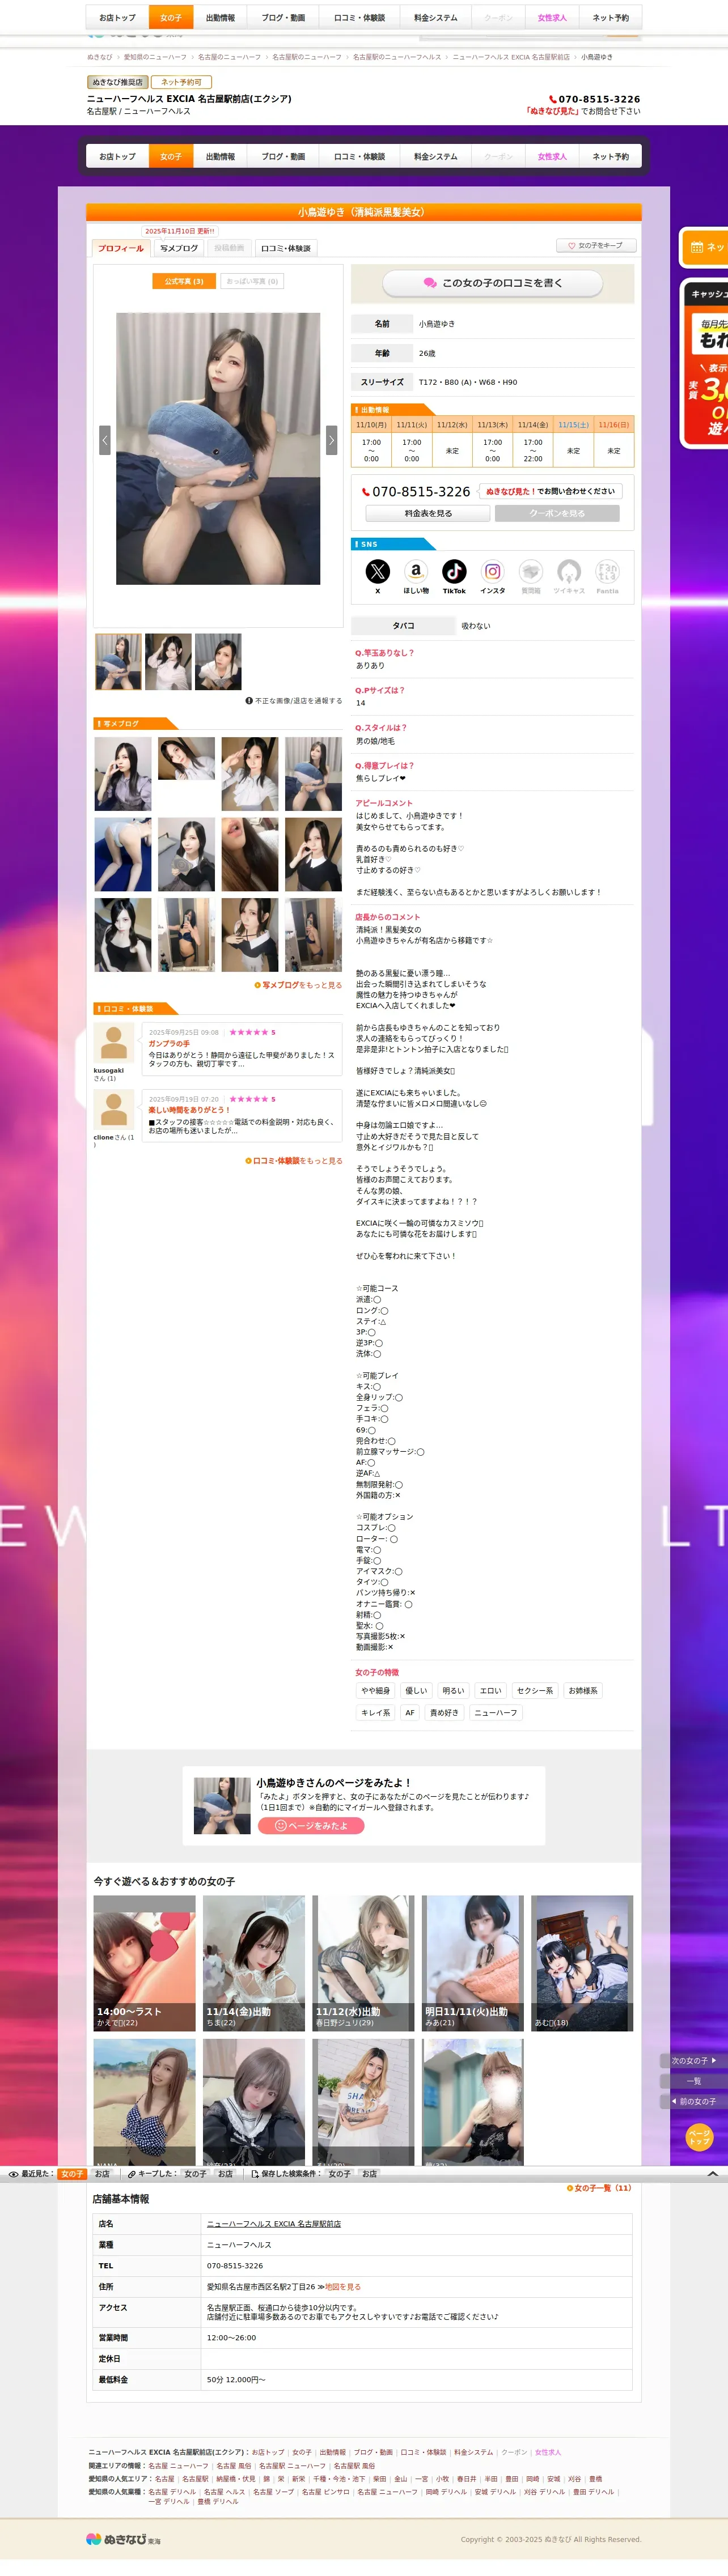Click 次の女の子 navigation button
This screenshot has height=2576, width=728.
(x=693, y=2061)
